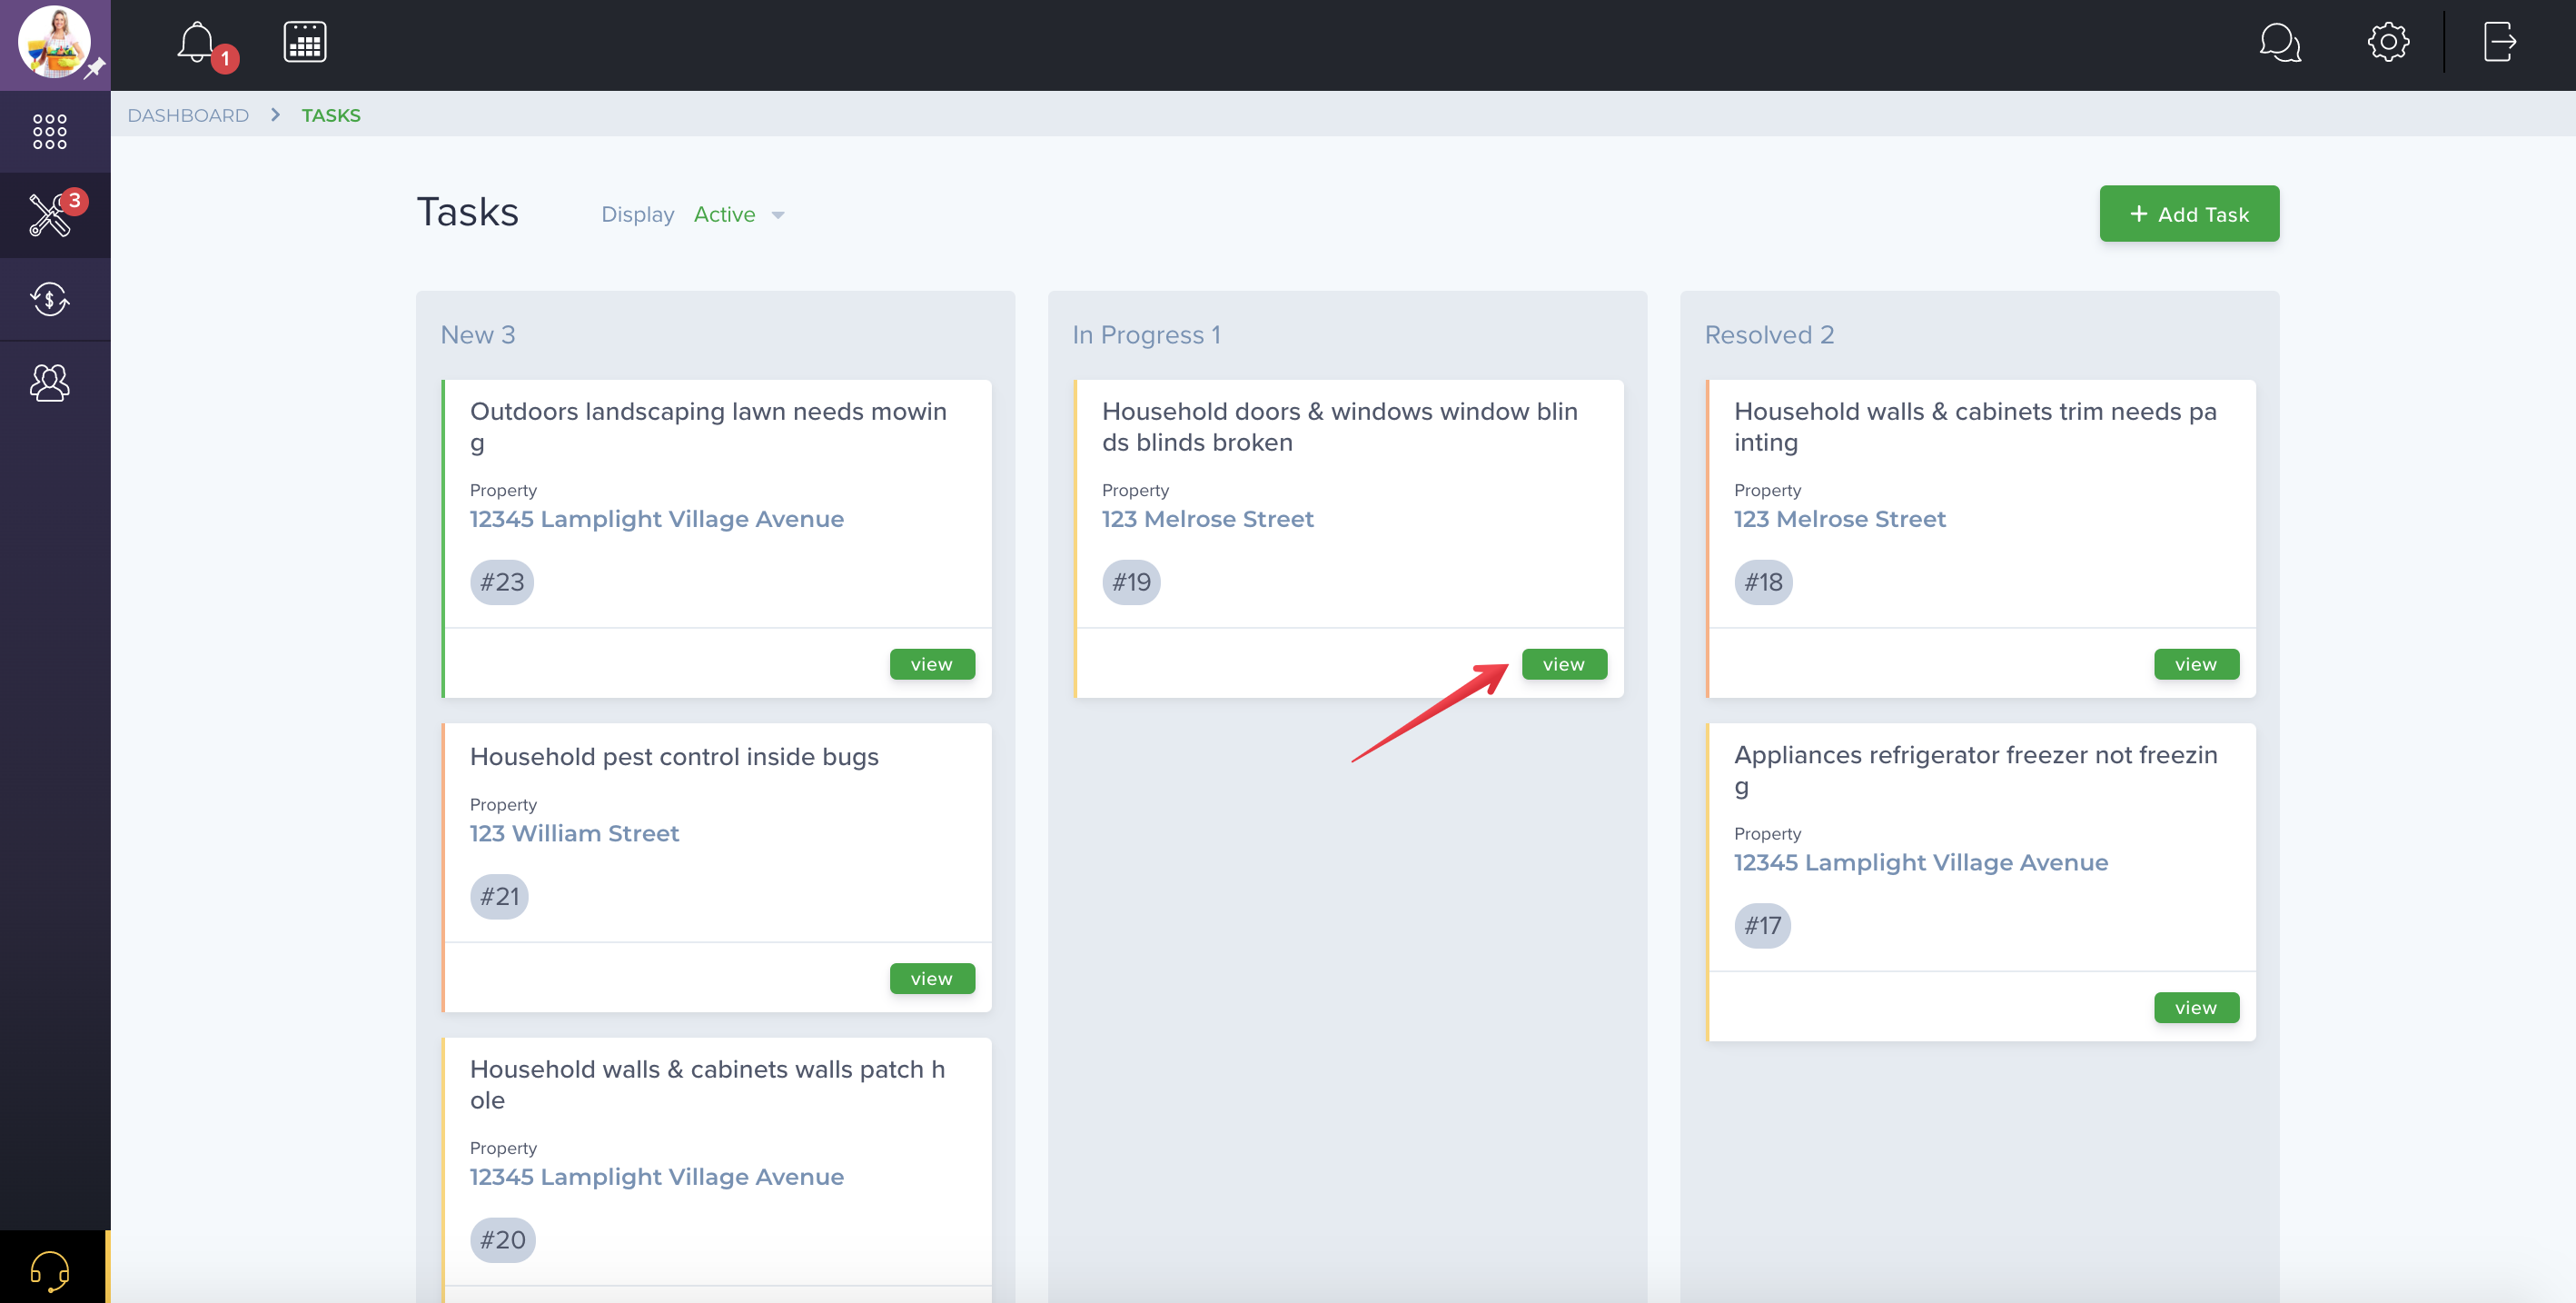The height and width of the screenshot is (1303, 2576).
Task: Go to DASHBOARD breadcrumb
Action: click(x=188, y=115)
